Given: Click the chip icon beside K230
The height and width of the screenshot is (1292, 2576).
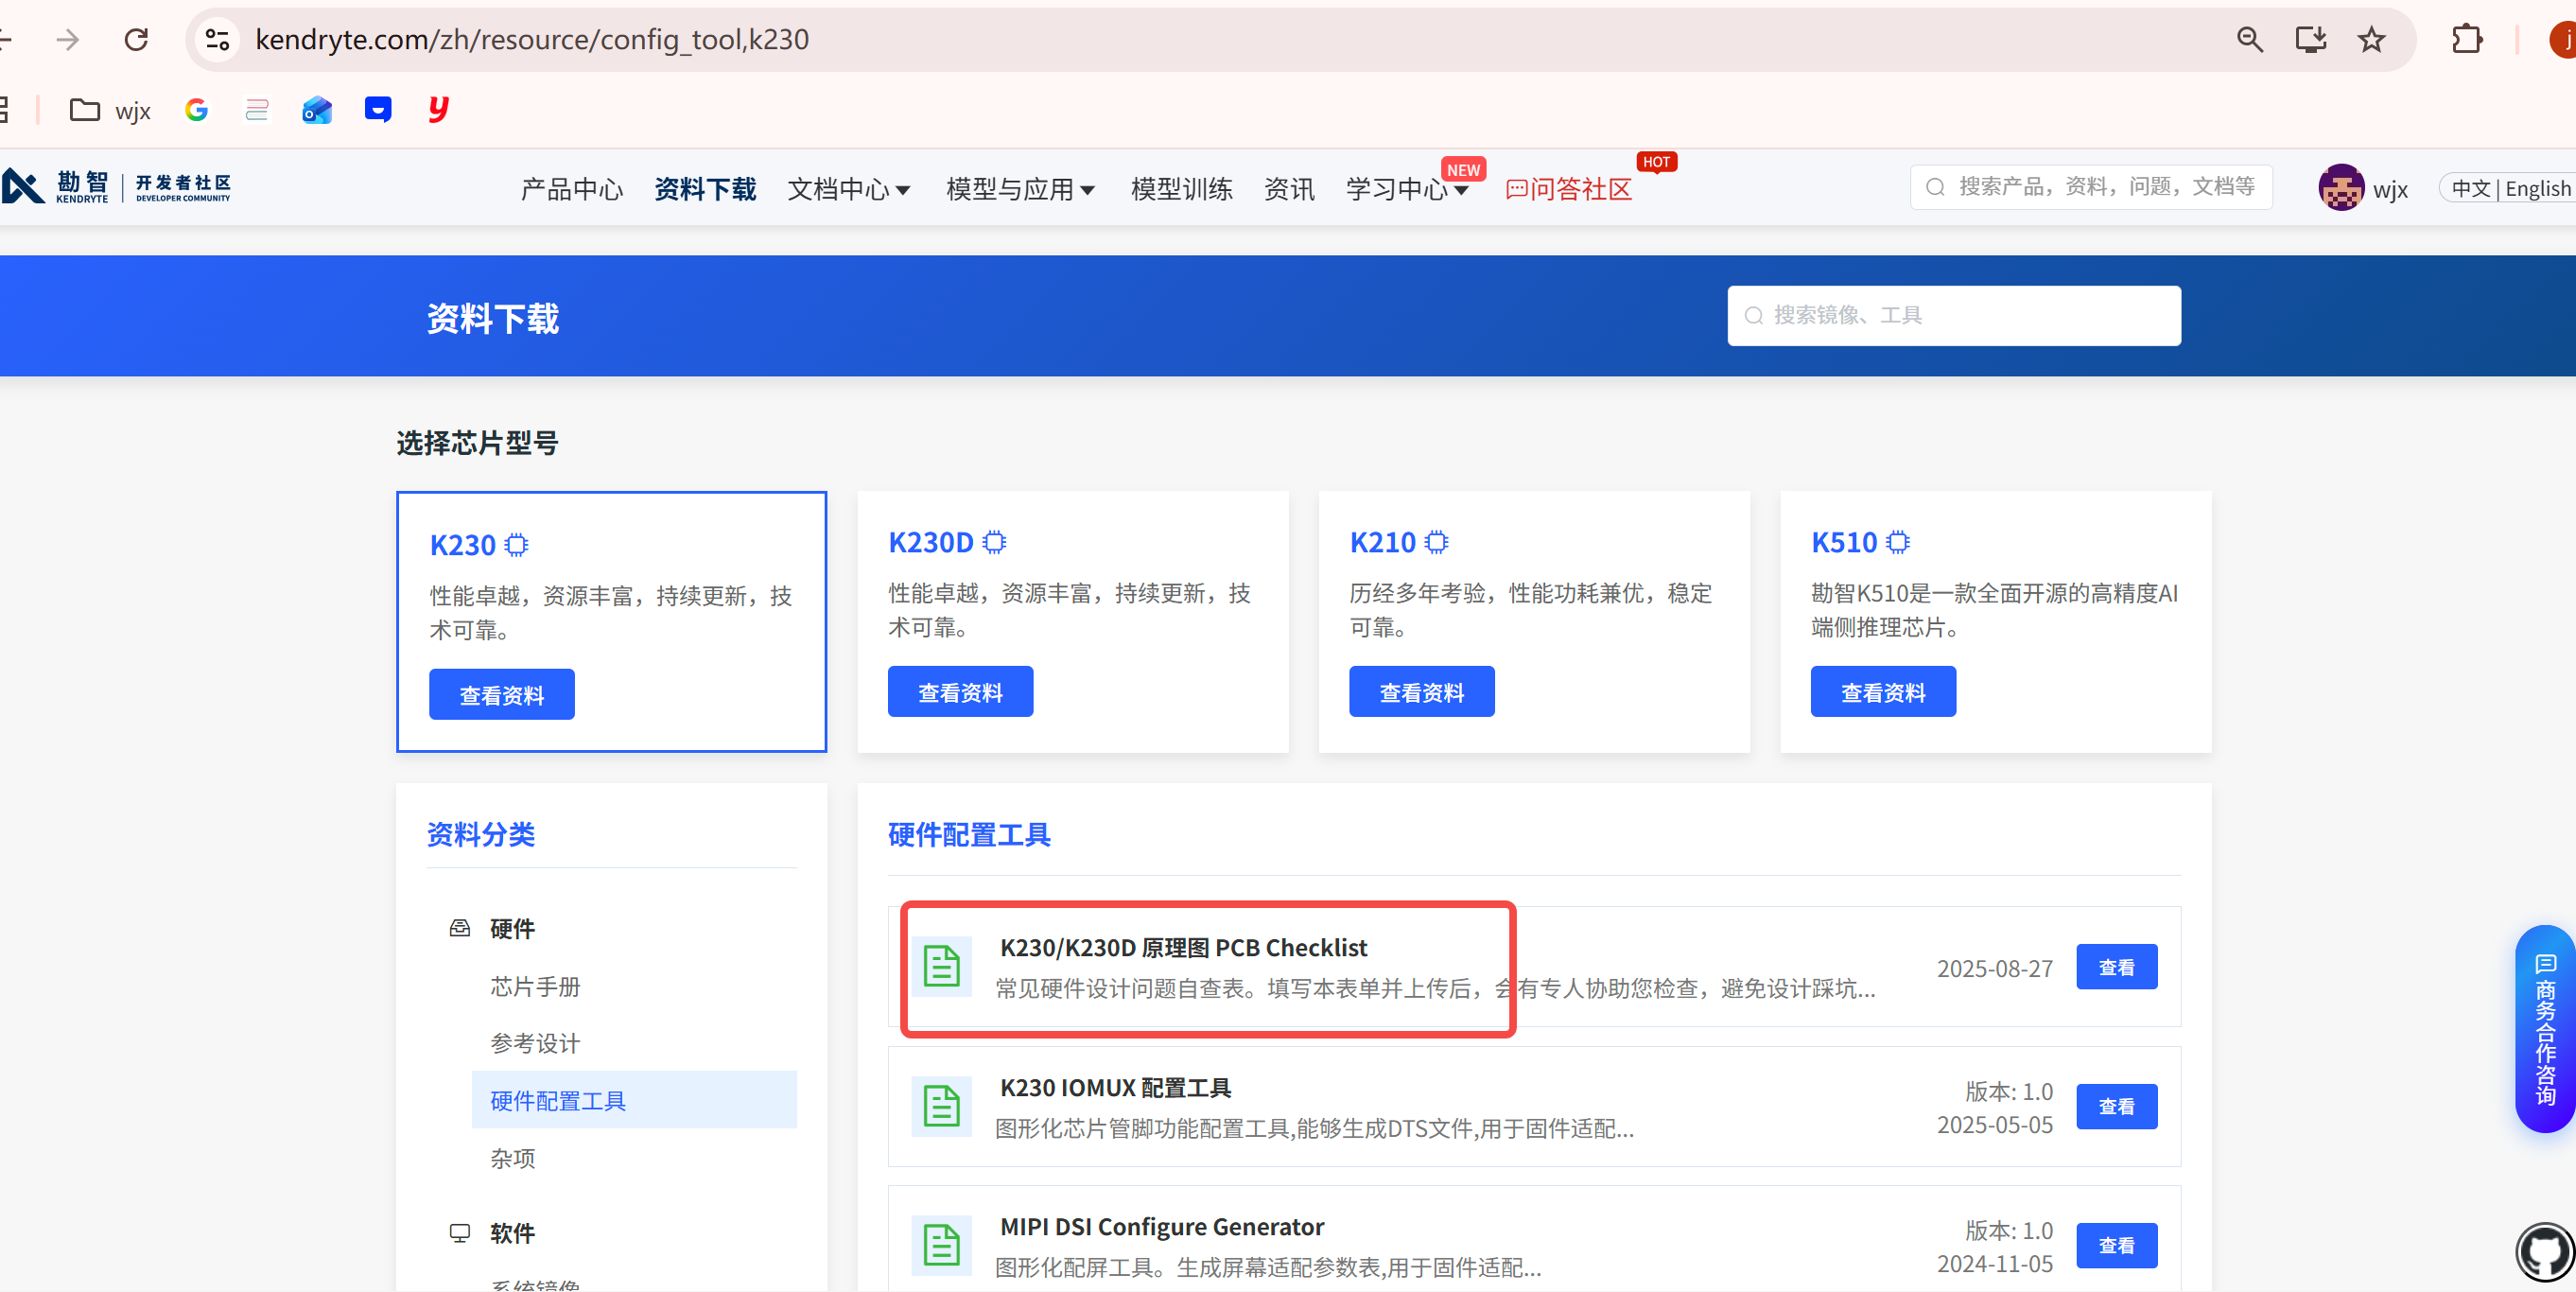Looking at the screenshot, I should [516, 545].
